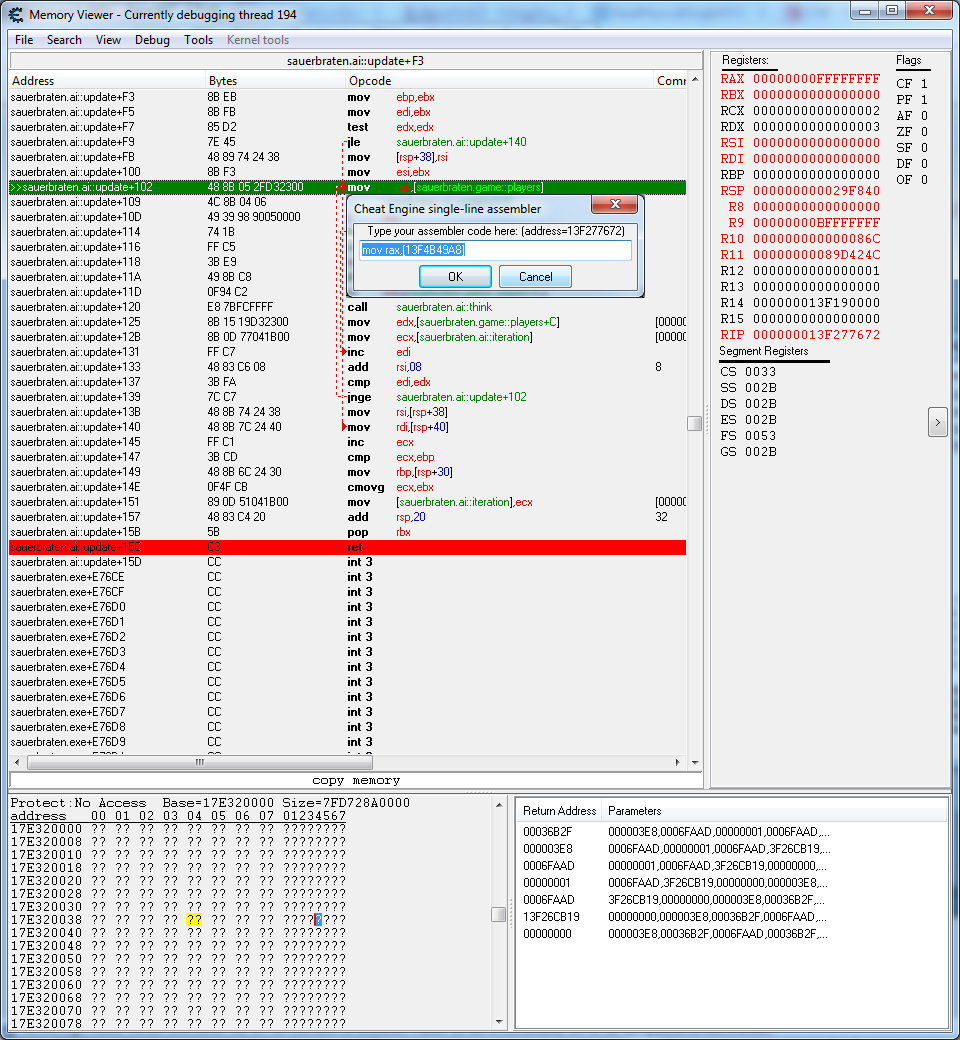The height and width of the screenshot is (1040, 960).
Task: Open the Debug menu
Action: coord(152,40)
